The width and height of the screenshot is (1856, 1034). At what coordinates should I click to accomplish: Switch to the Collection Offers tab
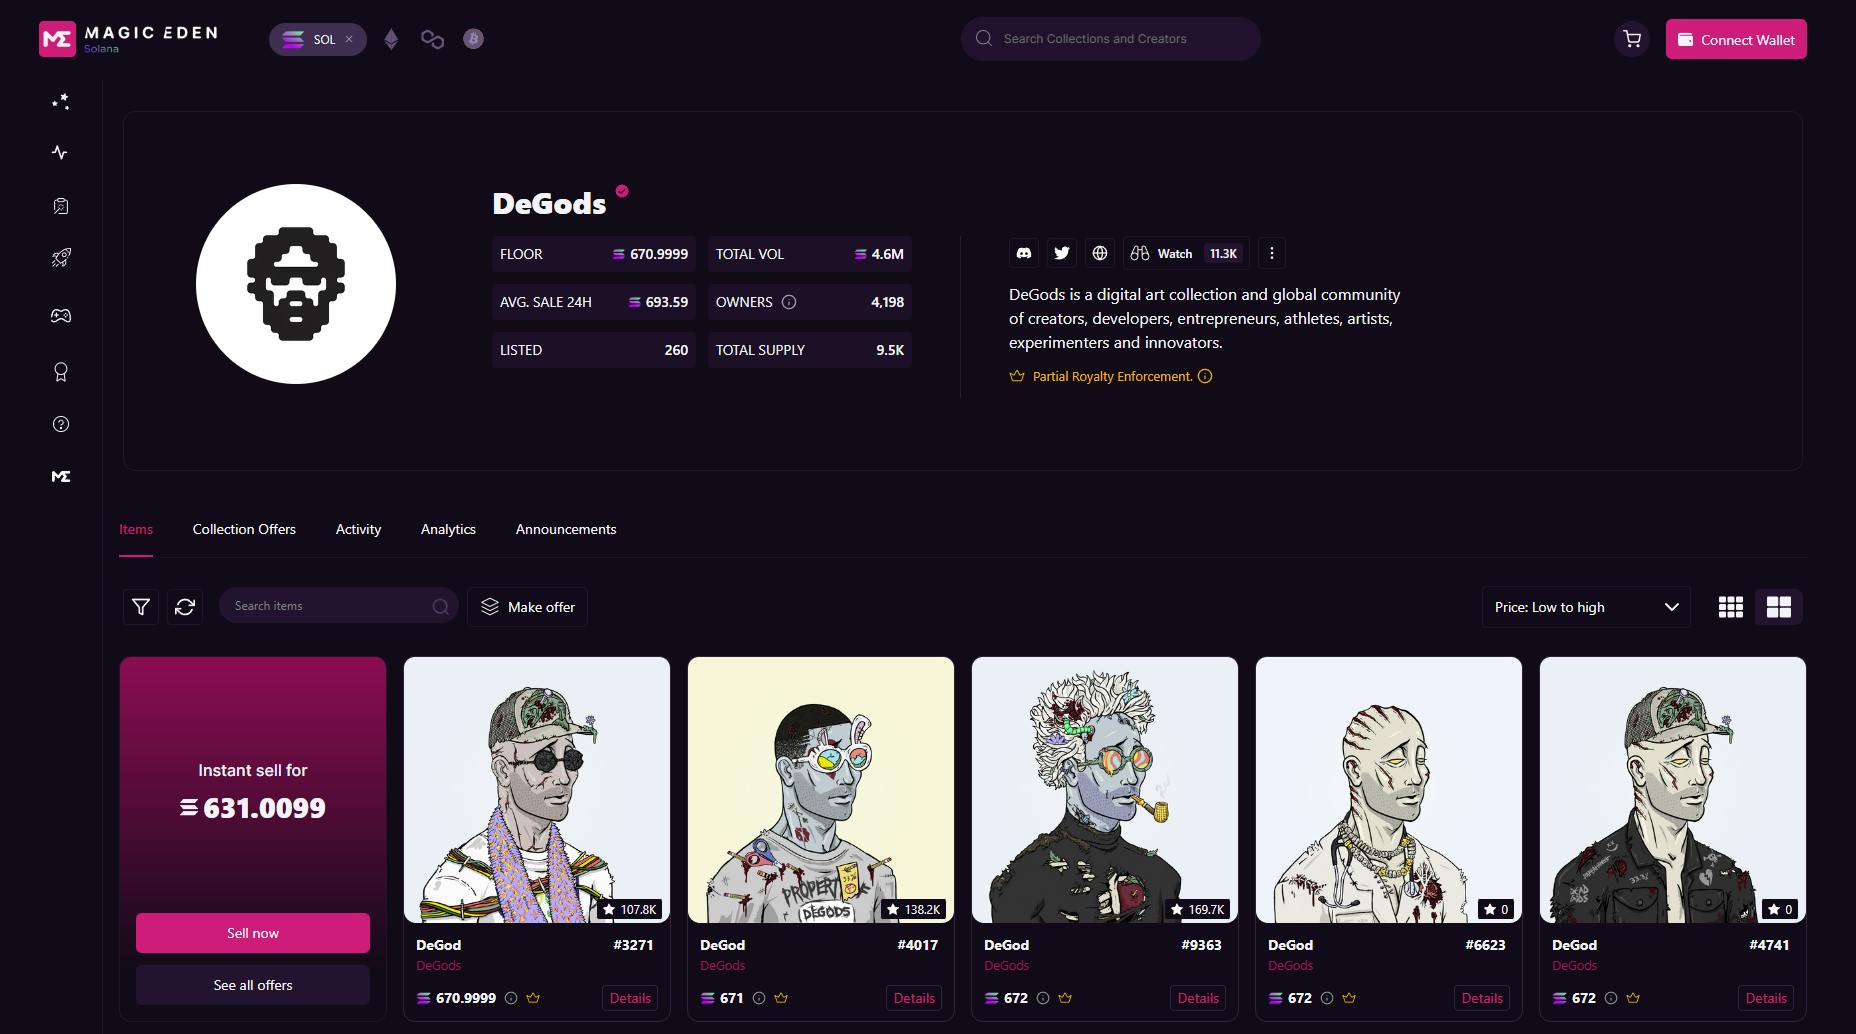click(244, 529)
